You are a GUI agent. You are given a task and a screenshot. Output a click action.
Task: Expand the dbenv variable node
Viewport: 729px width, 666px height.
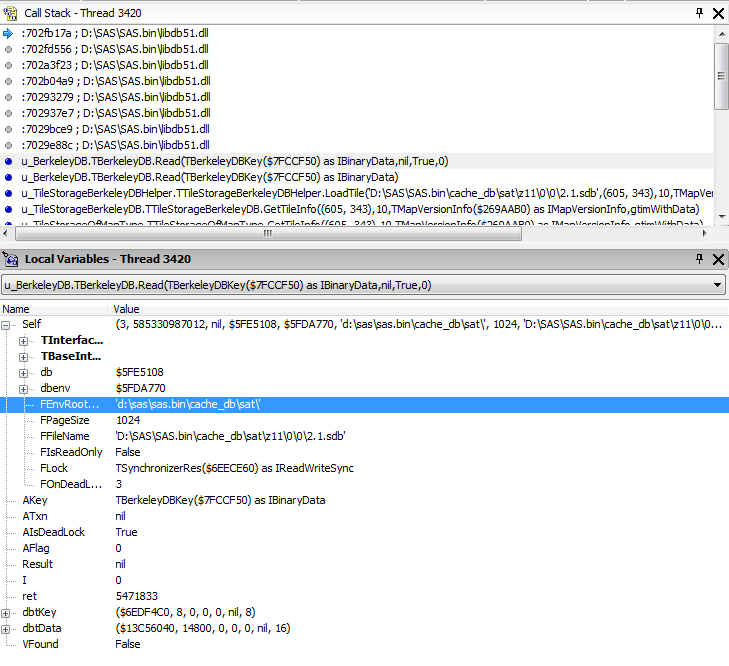24,389
